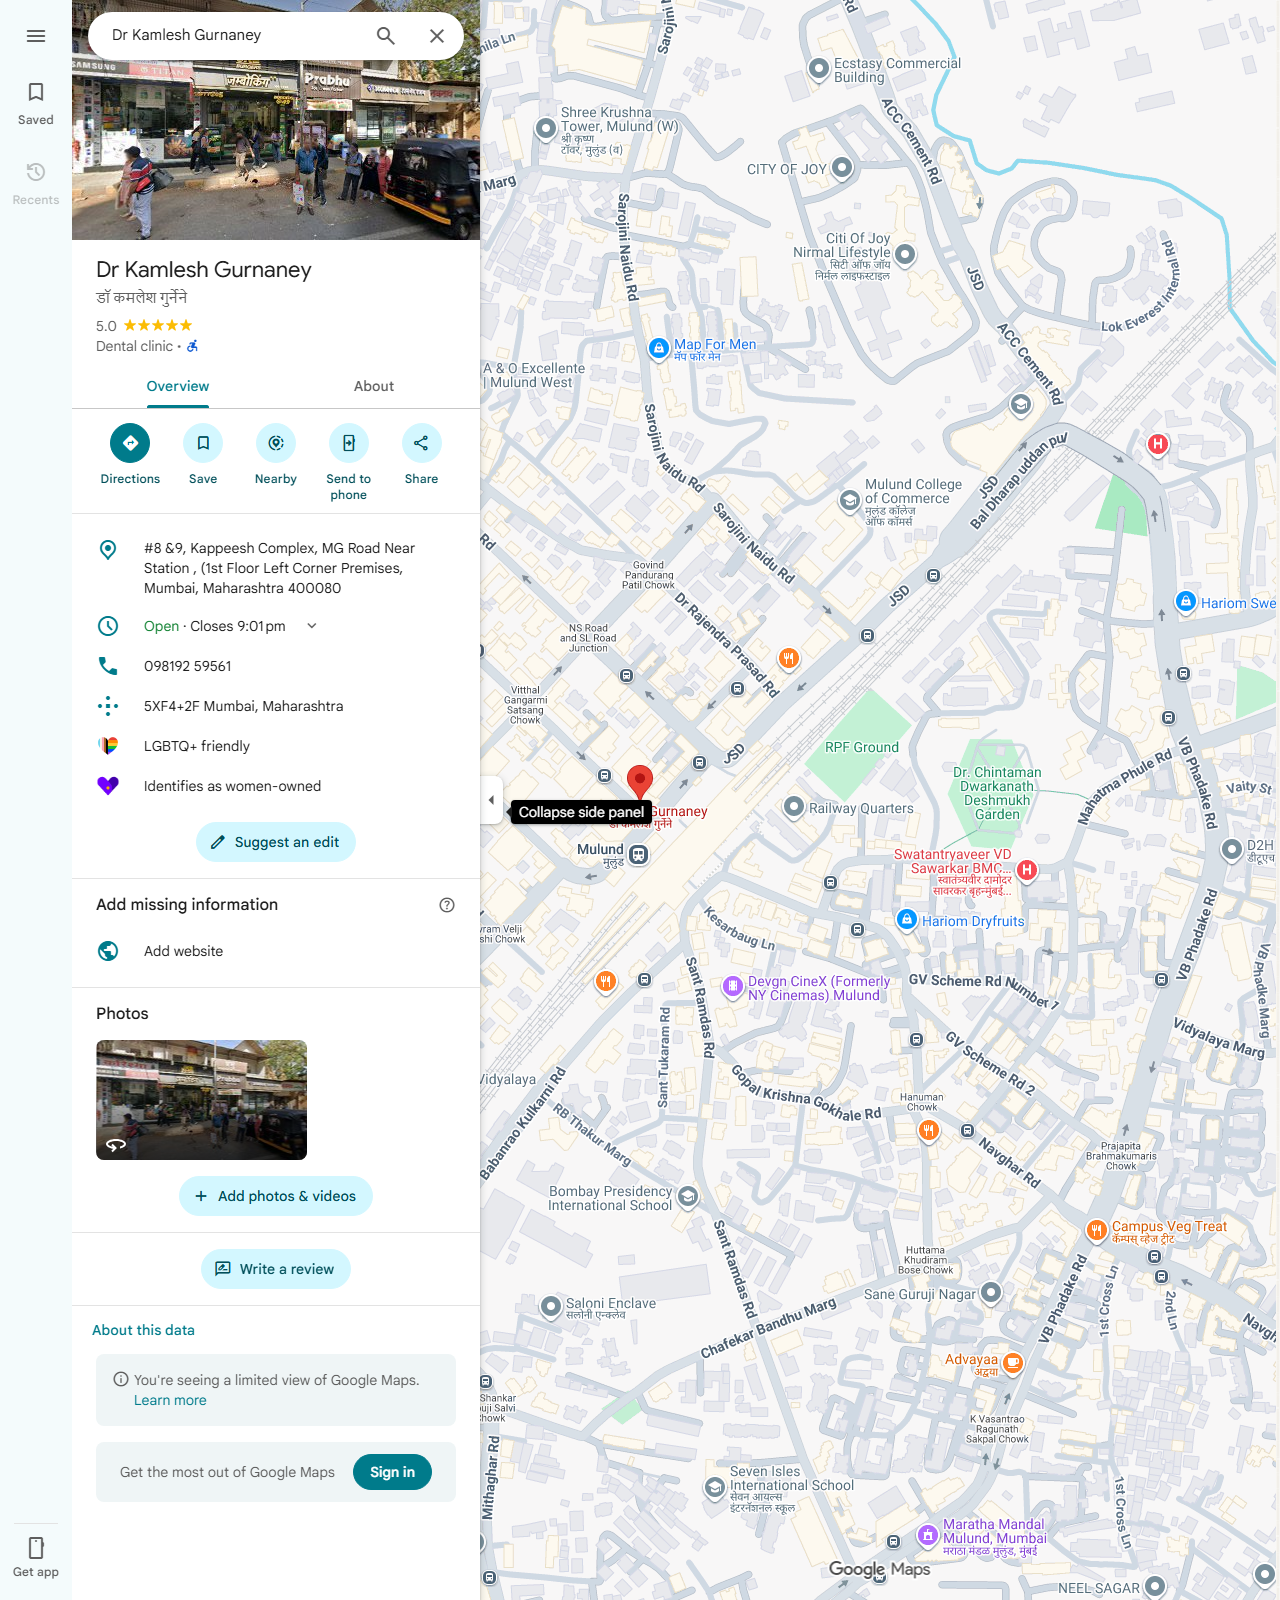Image resolution: width=1280 pixels, height=1600 pixels.
Task: Click the address location pin icon
Action: pyautogui.click(x=108, y=549)
